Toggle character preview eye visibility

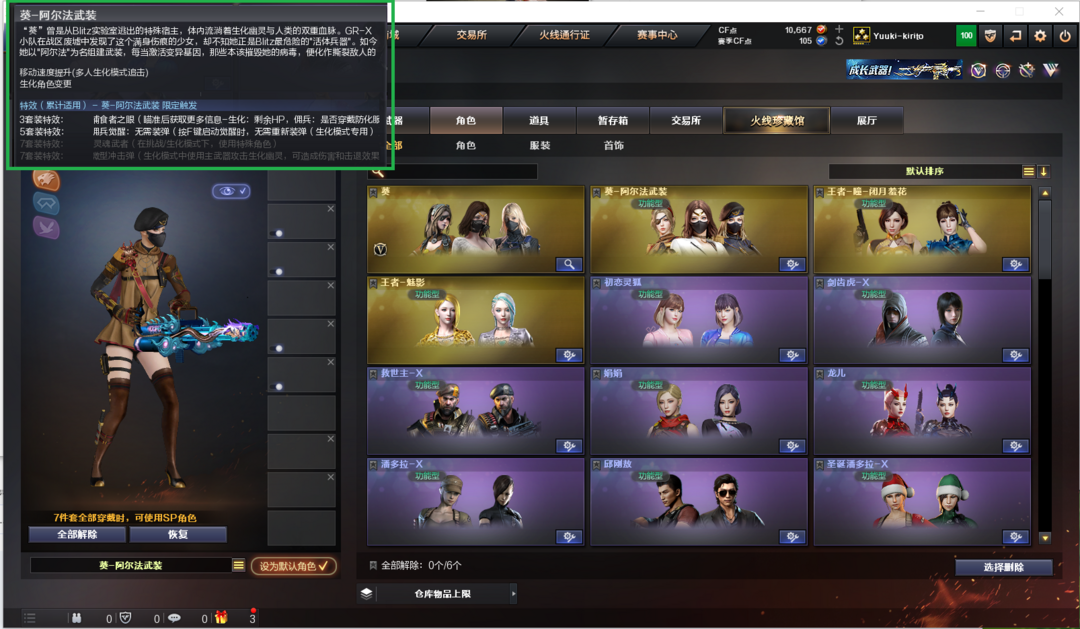pos(231,191)
